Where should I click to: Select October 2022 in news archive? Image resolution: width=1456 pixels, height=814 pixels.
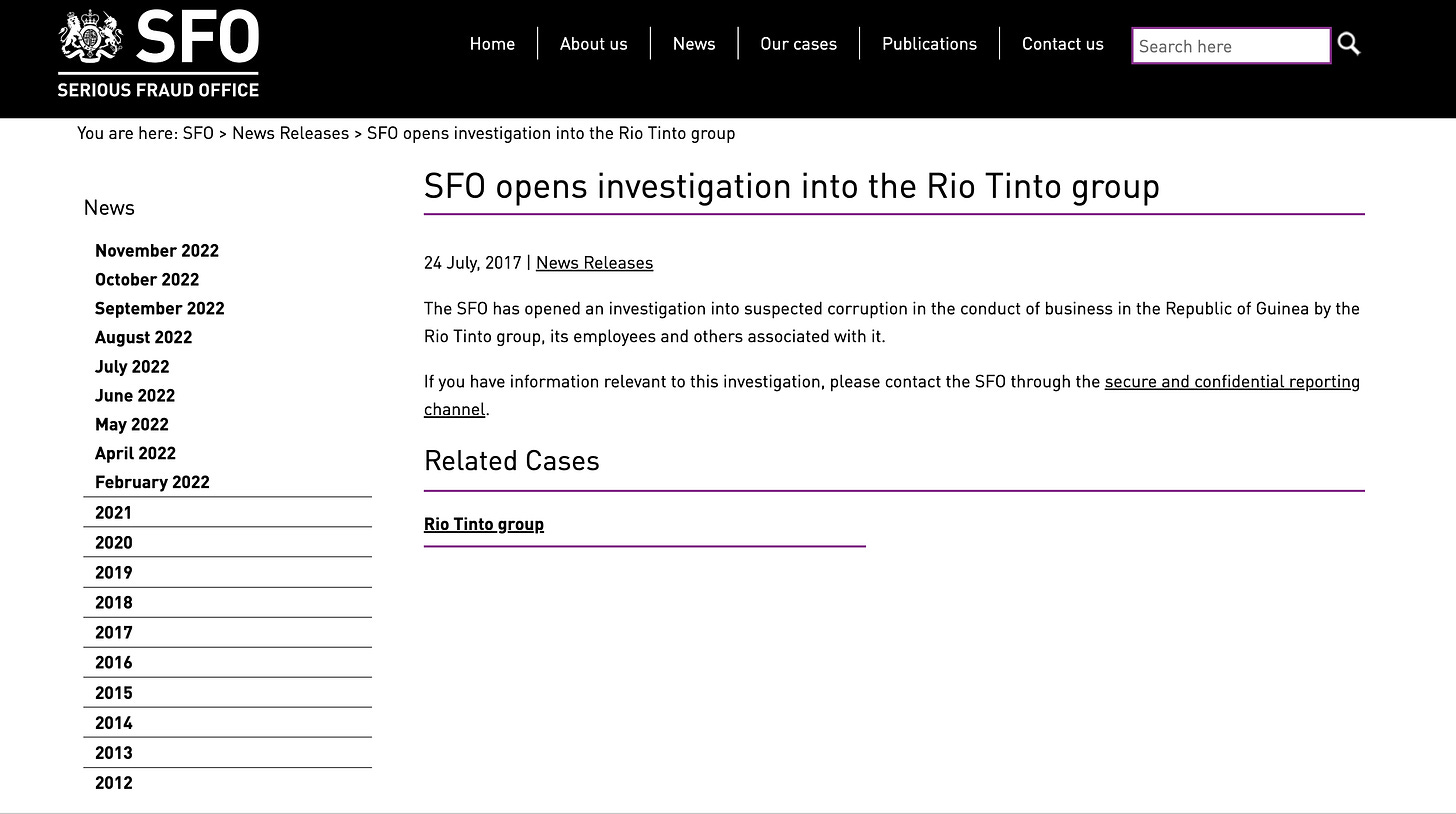pyautogui.click(x=147, y=280)
